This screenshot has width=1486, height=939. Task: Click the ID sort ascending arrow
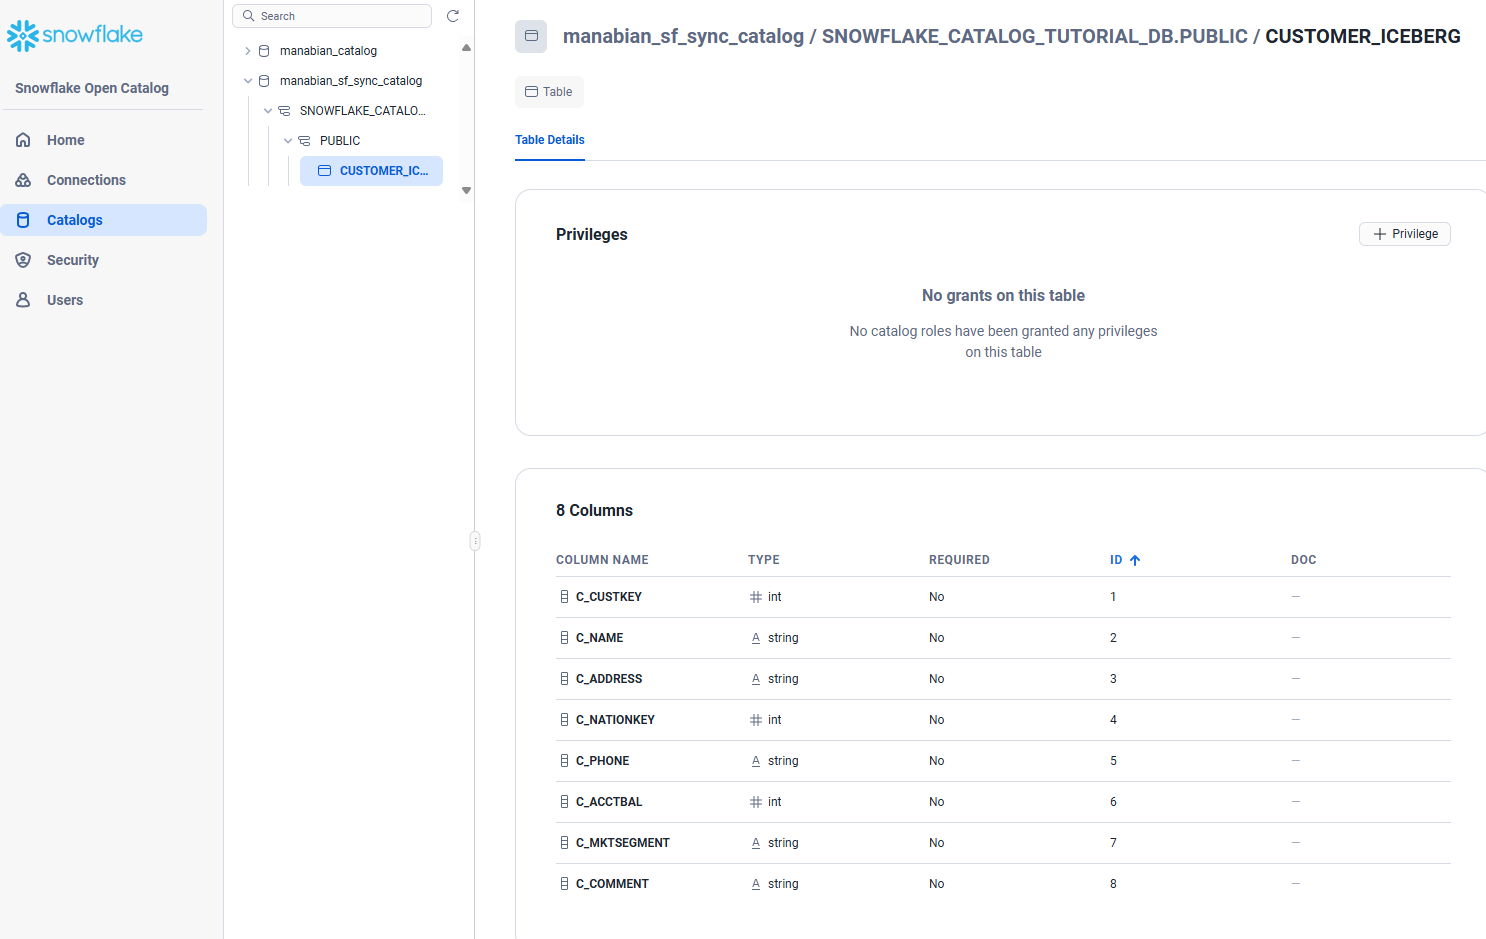1135,560
